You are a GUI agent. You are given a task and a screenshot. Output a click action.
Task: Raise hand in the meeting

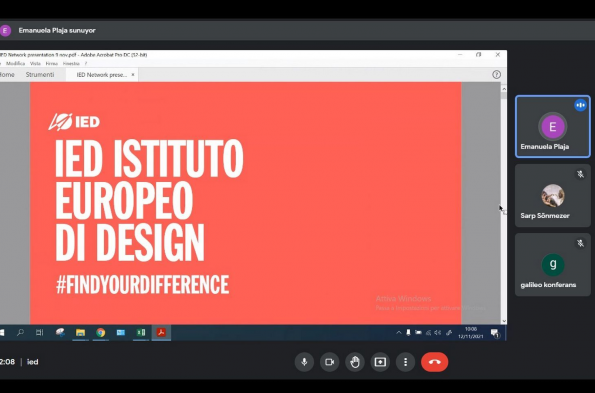coord(355,362)
